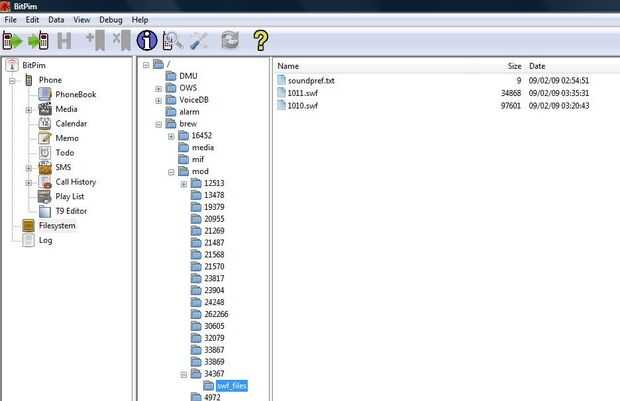Select the mif folder
Viewport: 620px width, 401px height.
tap(198, 159)
